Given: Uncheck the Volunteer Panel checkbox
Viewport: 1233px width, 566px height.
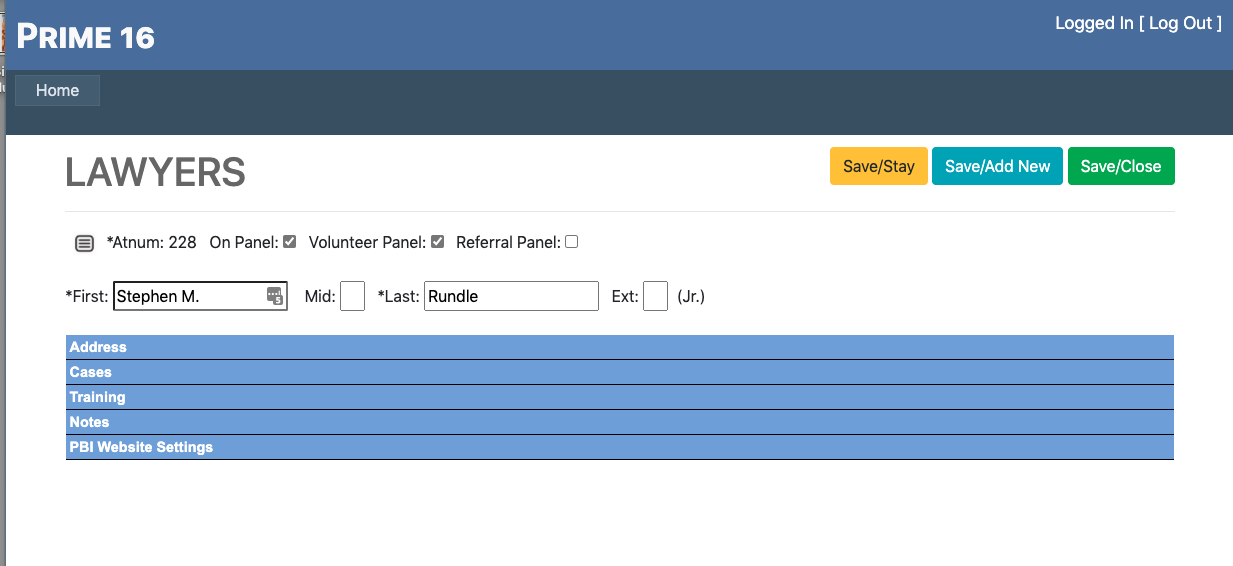Looking at the screenshot, I should pyautogui.click(x=437, y=242).
